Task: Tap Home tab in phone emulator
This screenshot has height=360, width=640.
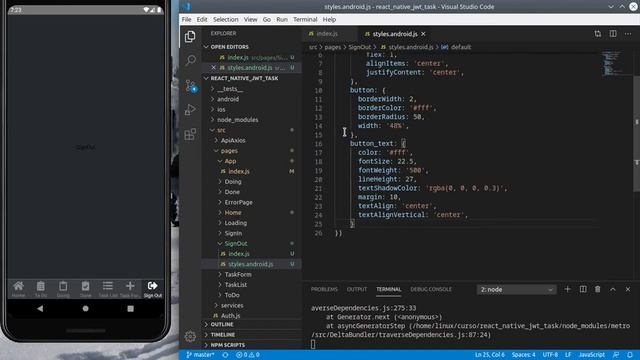Action: click(18, 289)
